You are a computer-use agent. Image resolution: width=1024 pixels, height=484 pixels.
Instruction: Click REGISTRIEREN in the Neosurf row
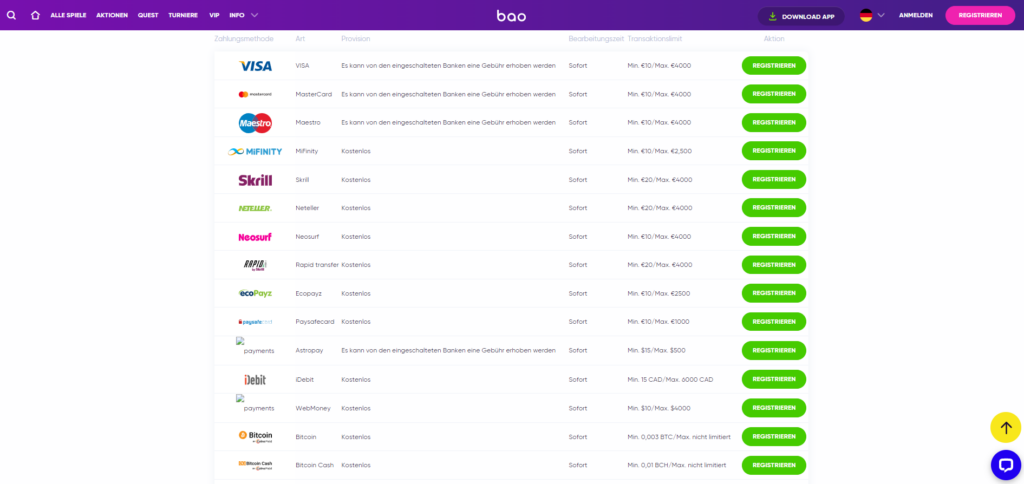pos(774,236)
